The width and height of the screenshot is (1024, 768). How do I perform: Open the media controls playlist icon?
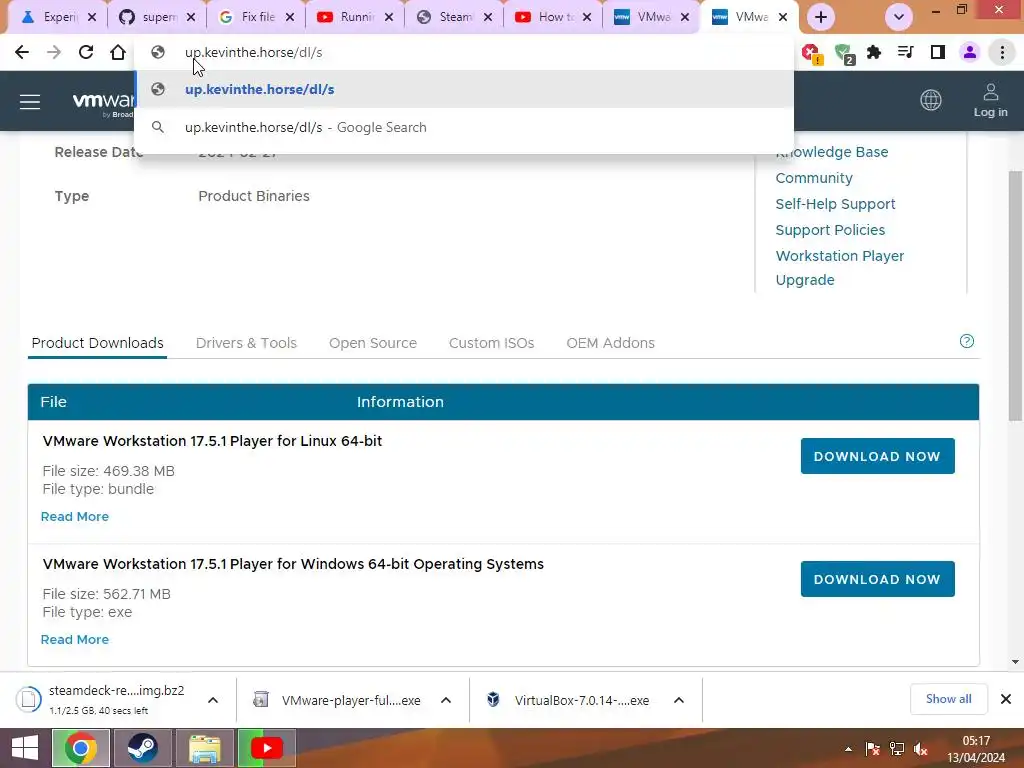[x=905, y=52]
